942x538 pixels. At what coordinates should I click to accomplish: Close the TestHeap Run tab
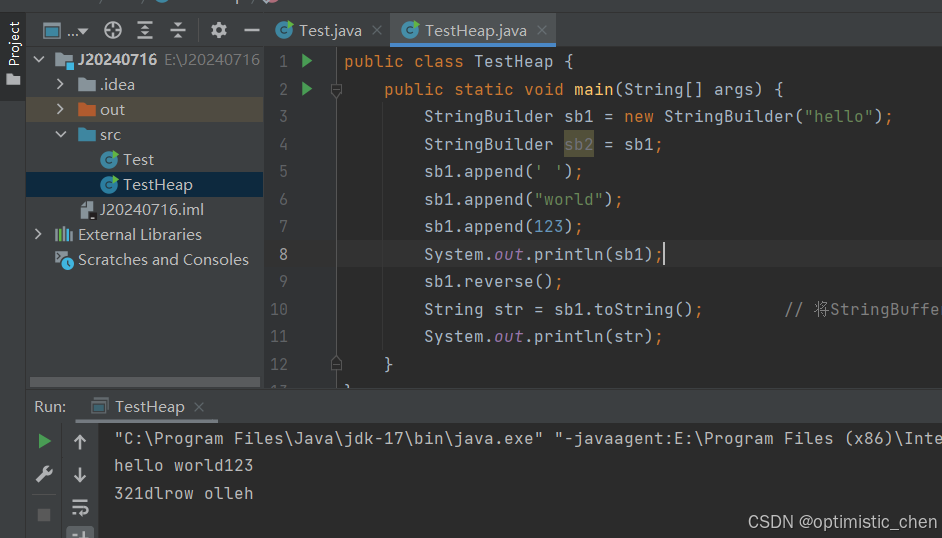click(x=199, y=407)
